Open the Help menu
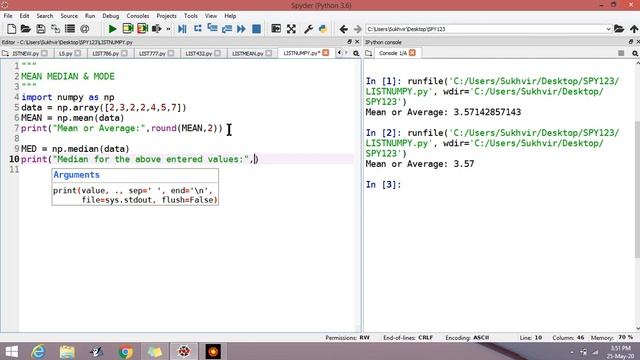Image resolution: width=640 pixels, height=360 pixels. pos(230,16)
